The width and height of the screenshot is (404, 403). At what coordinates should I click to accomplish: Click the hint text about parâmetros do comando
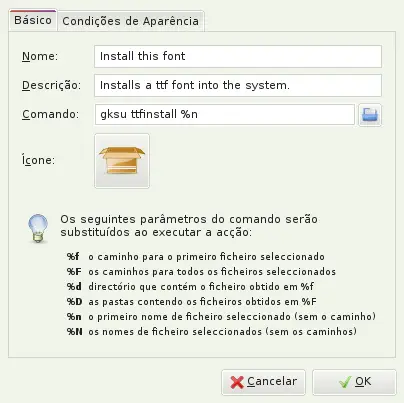click(x=189, y=226)
